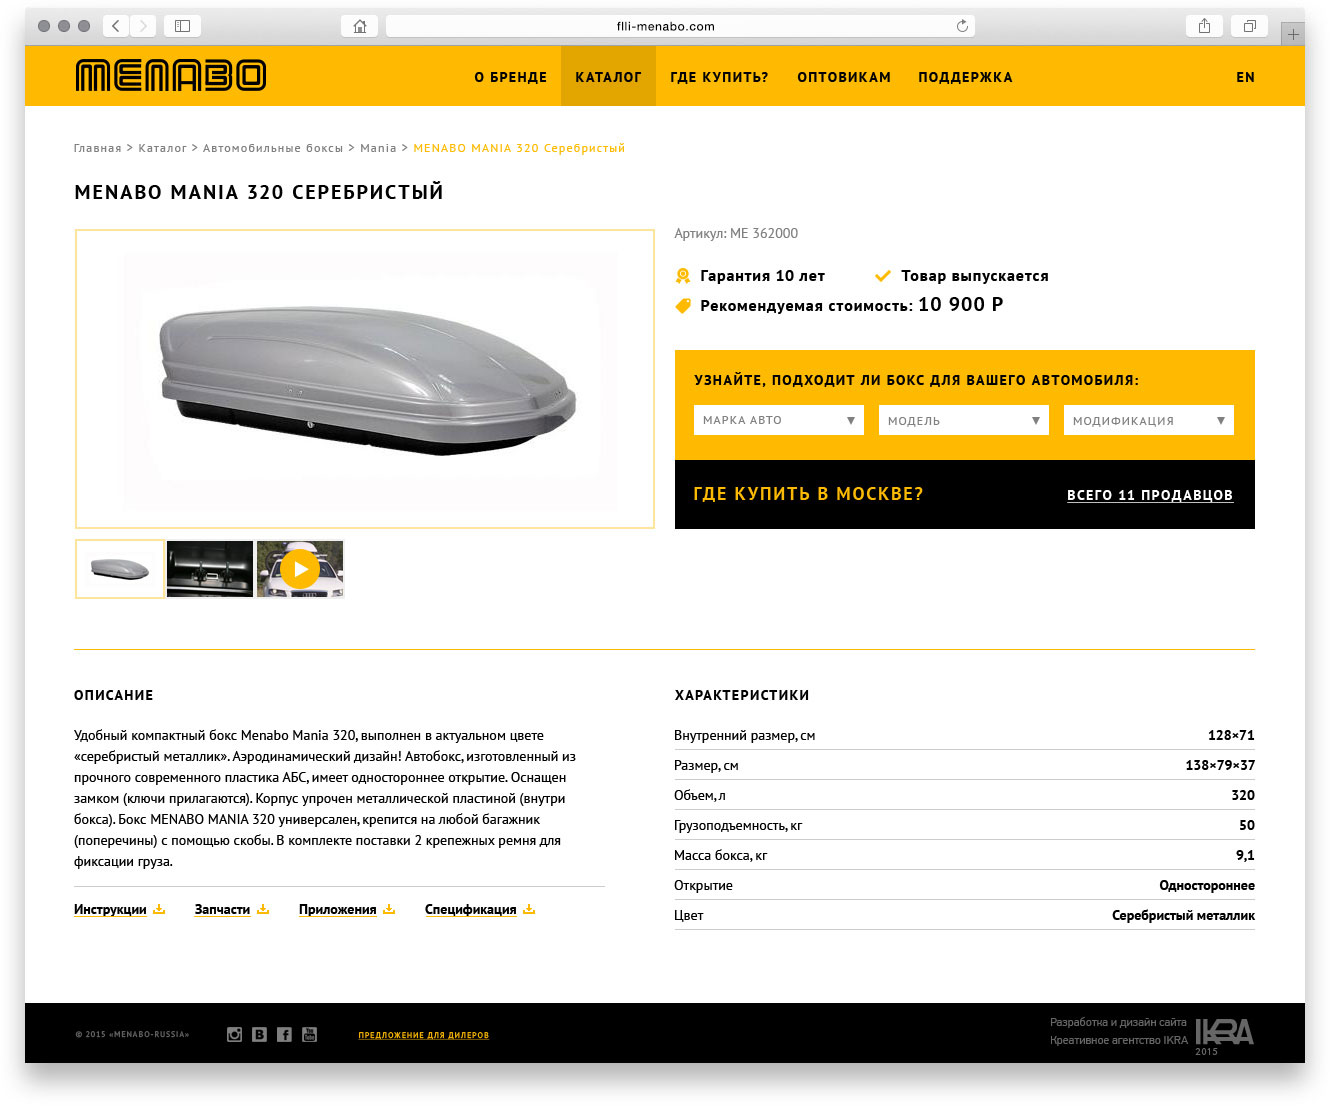Open the Инструкции download link
Image resolution: width=1330 pixels, height=1108 pixels.
click(110, 909)
